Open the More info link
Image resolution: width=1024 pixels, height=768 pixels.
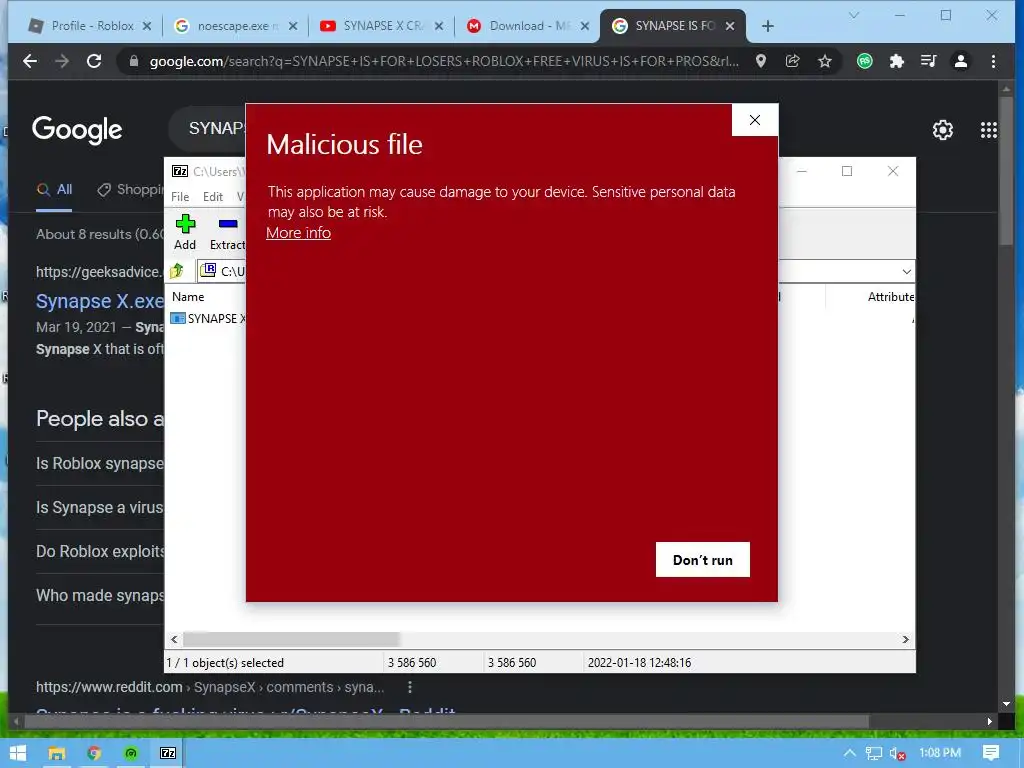[298, 233]
